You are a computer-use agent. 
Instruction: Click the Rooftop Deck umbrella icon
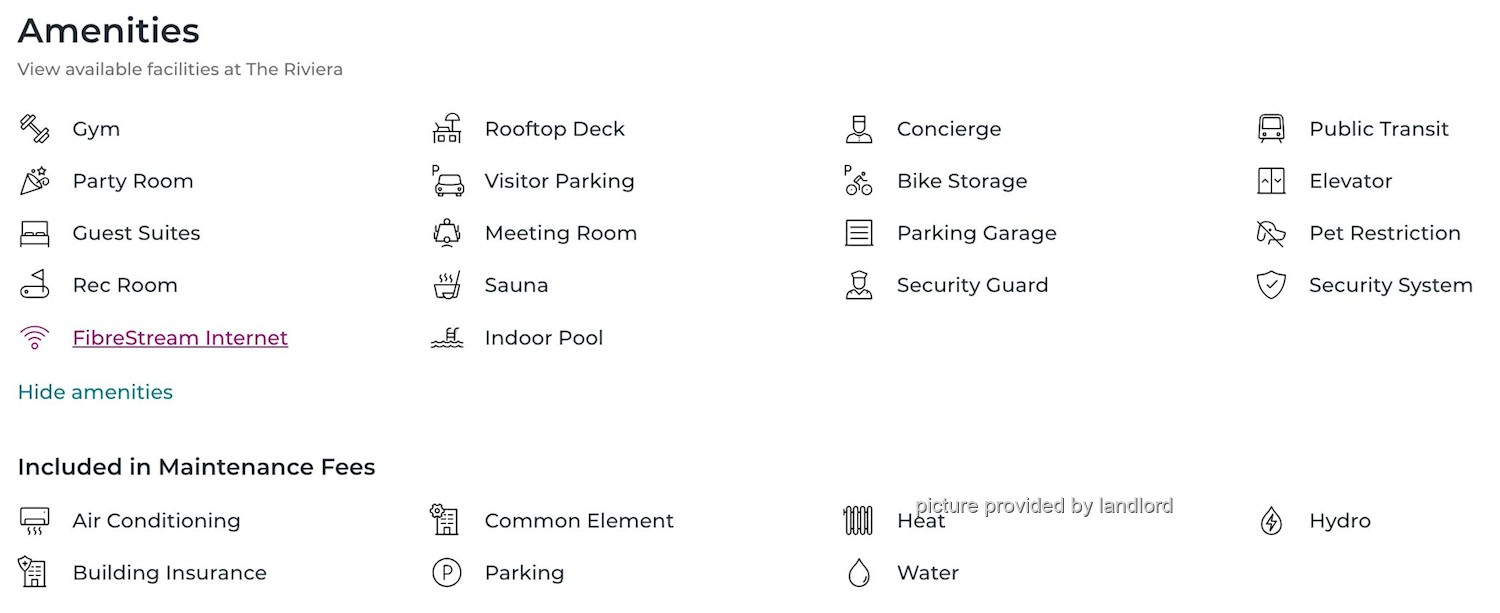click(x=447, y=129)
